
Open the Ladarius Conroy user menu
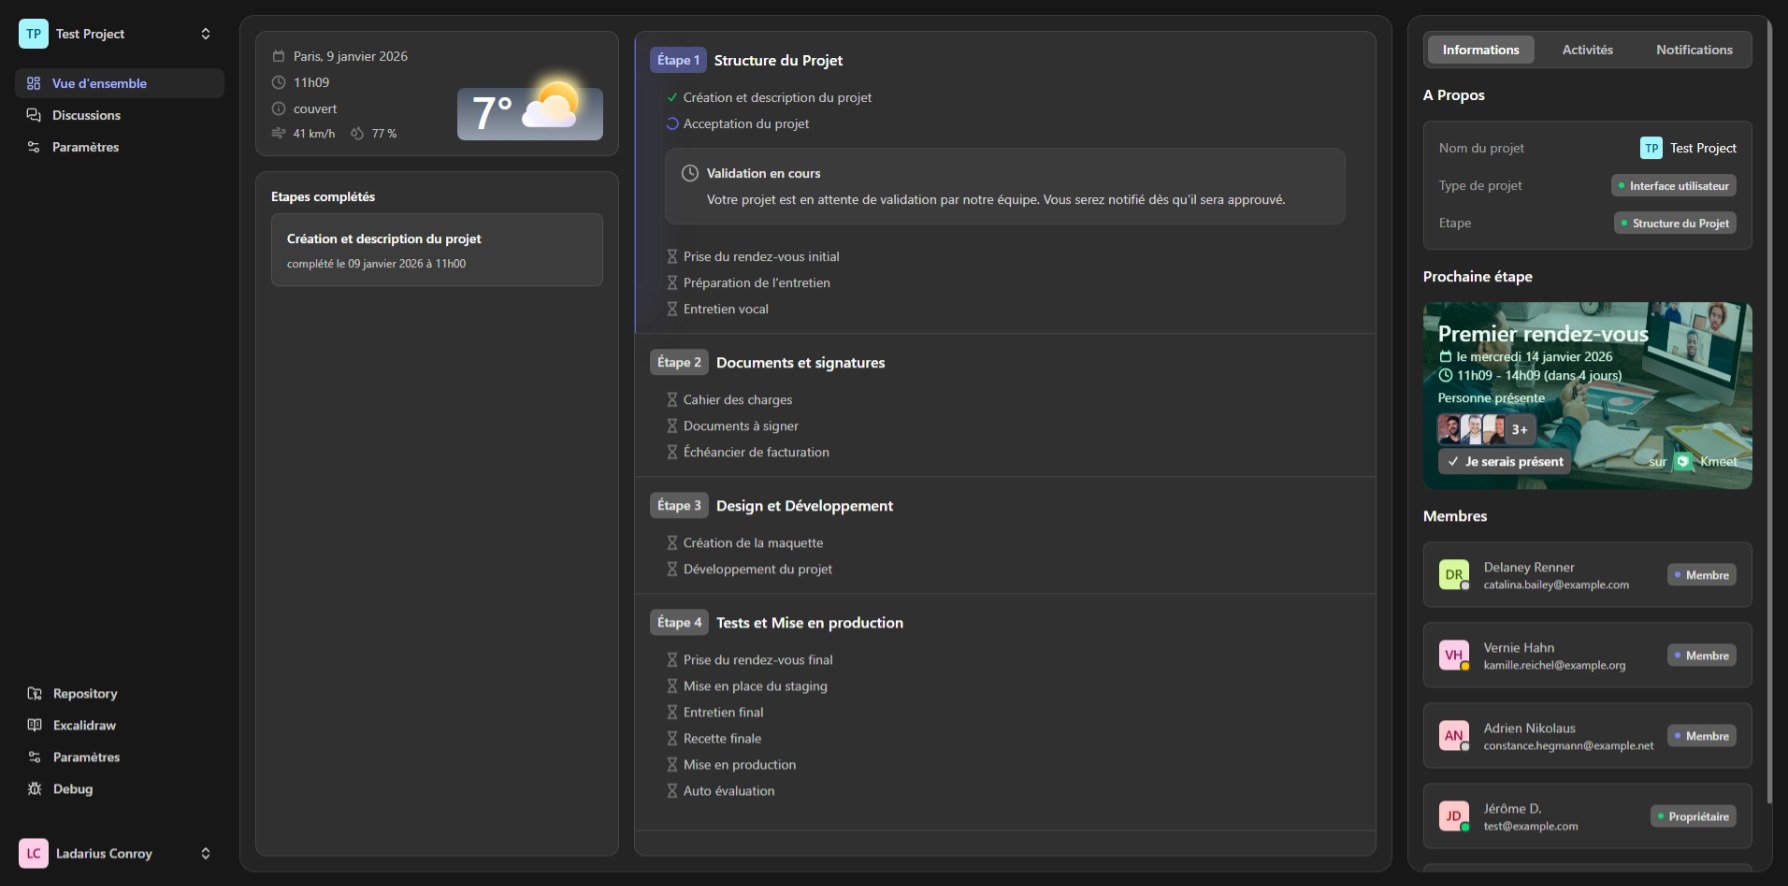click(x=205, y=854)
